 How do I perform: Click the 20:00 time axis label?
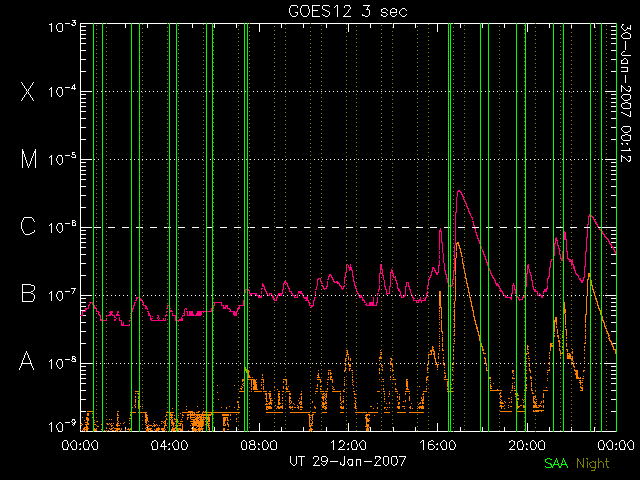[x=527, y=445]
